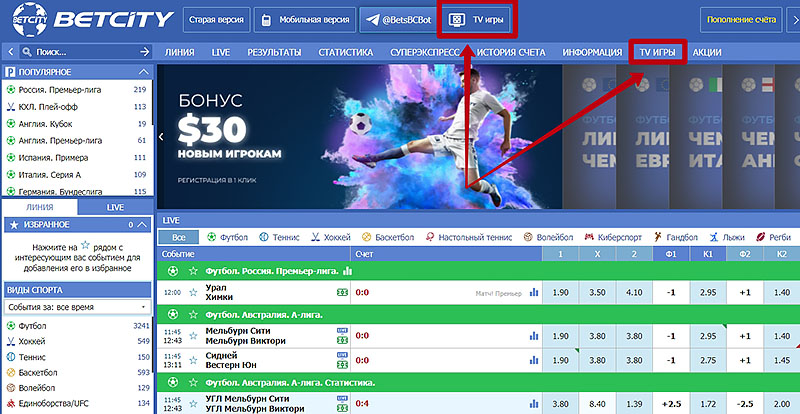Image resolution: width=800 pixels, height=414 pixels.
Task: Click Пополнение счёта button
Action: (x=741, y=20)
